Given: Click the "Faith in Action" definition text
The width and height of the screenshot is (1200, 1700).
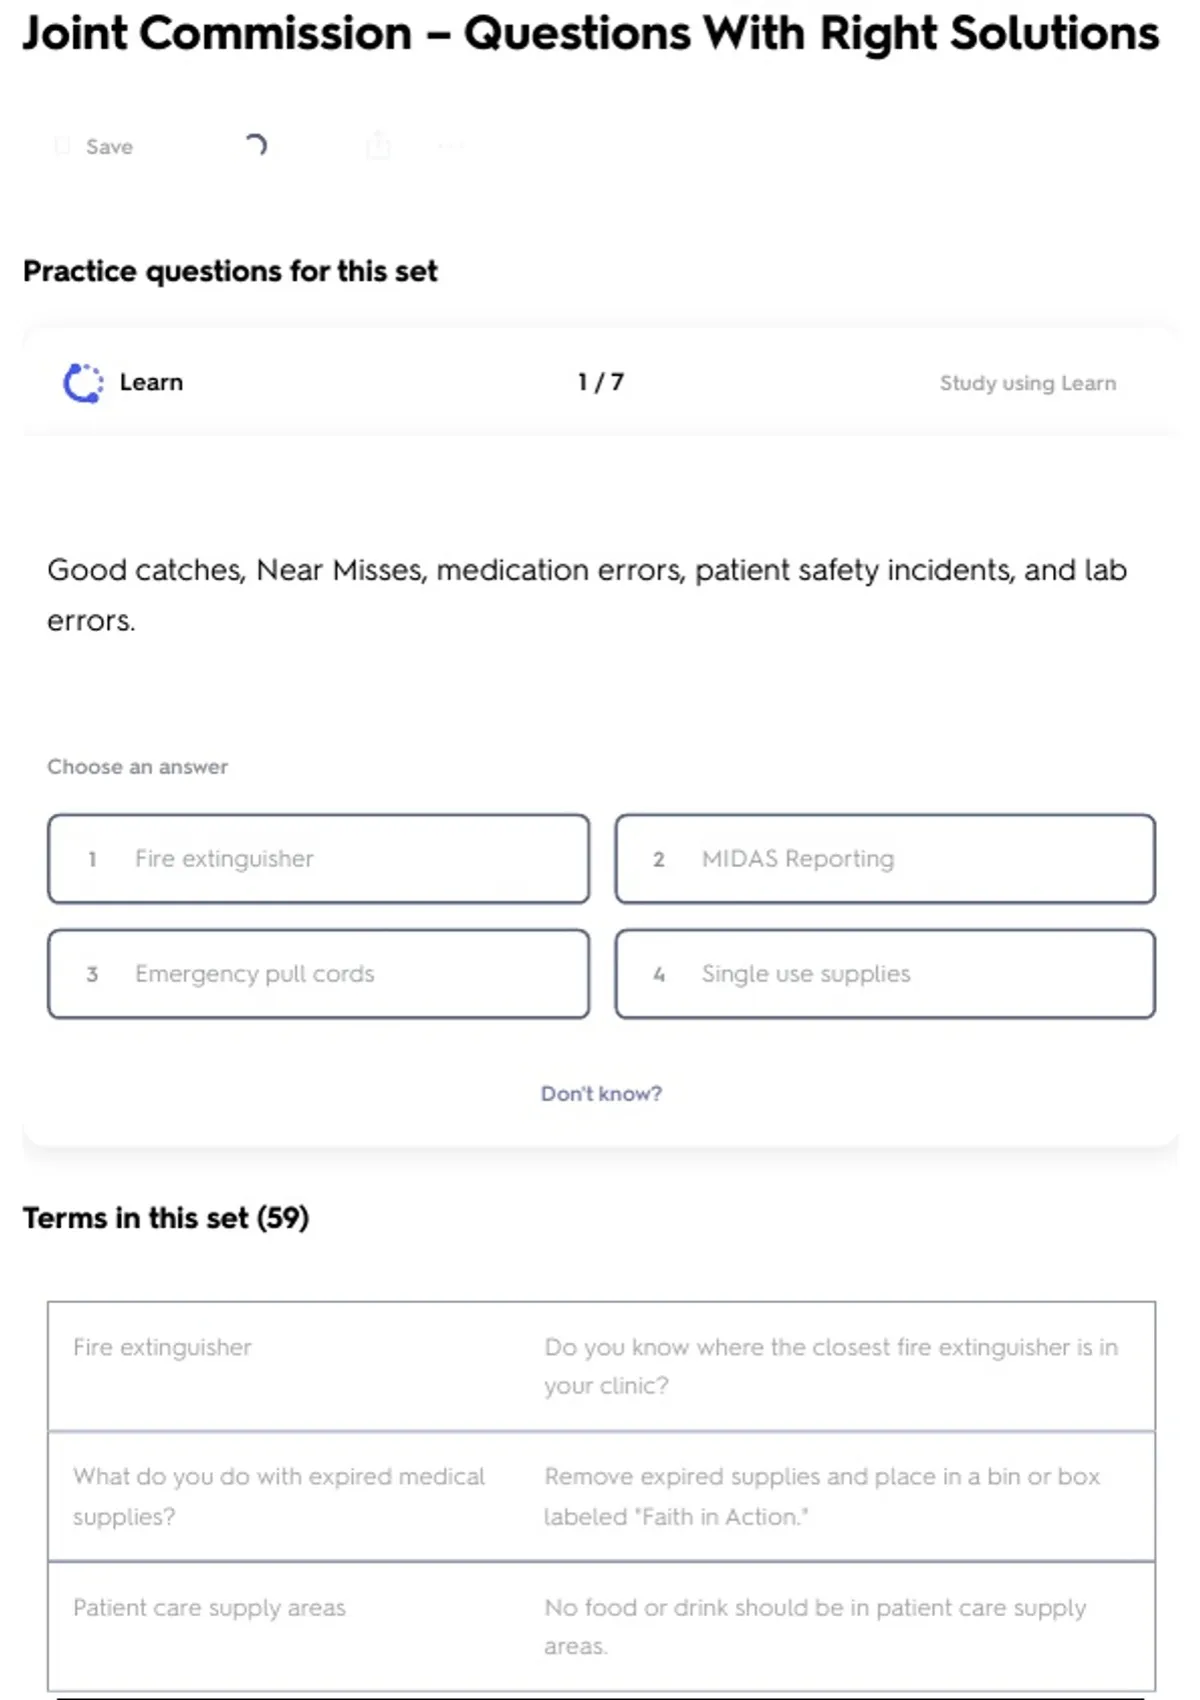Looking at the screenshot, I should point(821,1496).
